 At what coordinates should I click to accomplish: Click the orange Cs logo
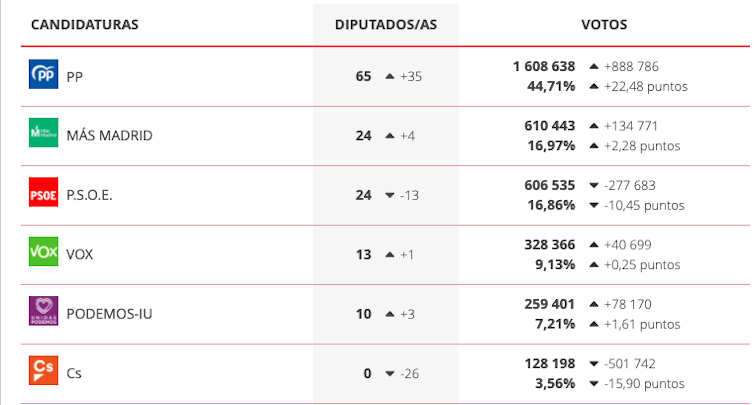pos(44,372)
